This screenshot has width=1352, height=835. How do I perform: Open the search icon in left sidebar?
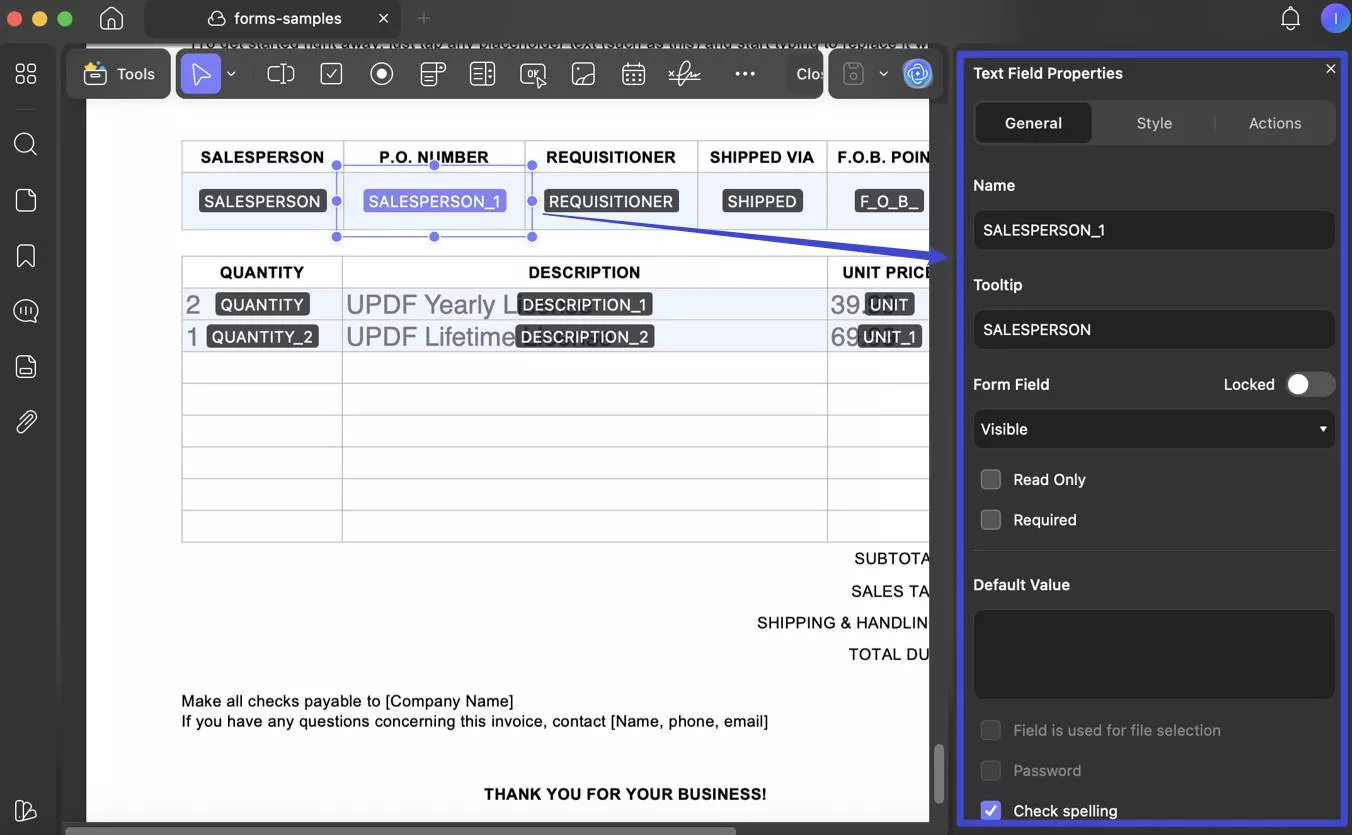click(x=26, y=144)
